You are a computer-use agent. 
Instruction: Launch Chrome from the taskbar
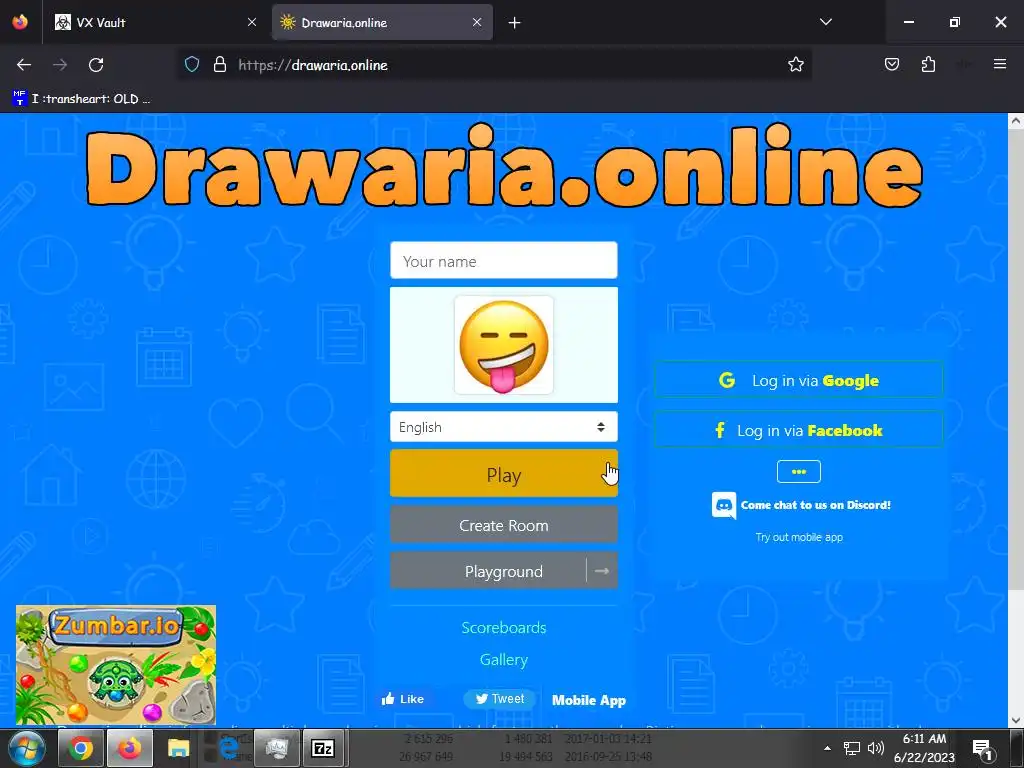click(81, 748)
